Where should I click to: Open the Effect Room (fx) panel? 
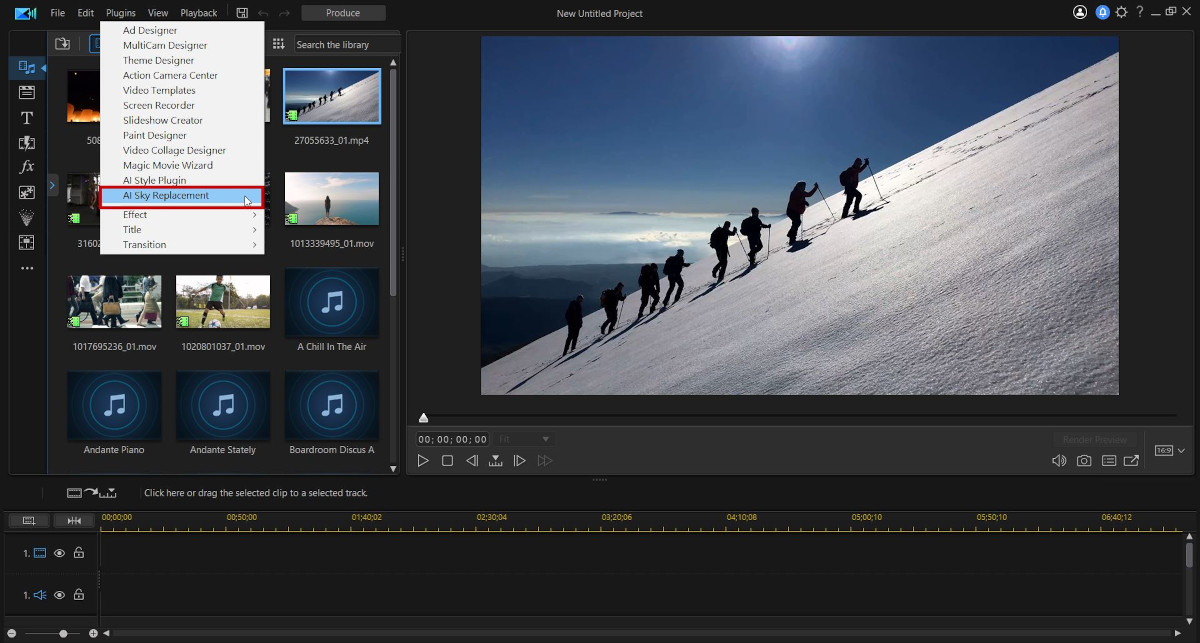(x=26, y=166)
